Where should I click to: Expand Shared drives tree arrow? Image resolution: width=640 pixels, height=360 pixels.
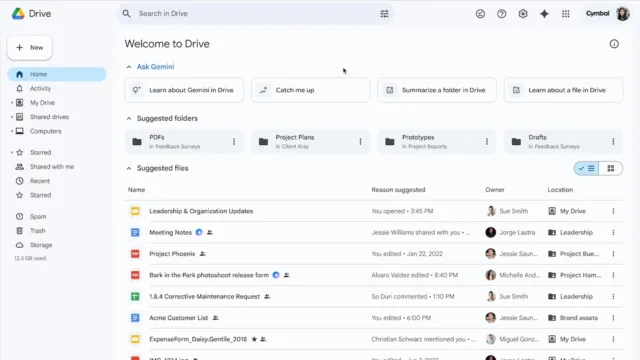tap(12, 117)
